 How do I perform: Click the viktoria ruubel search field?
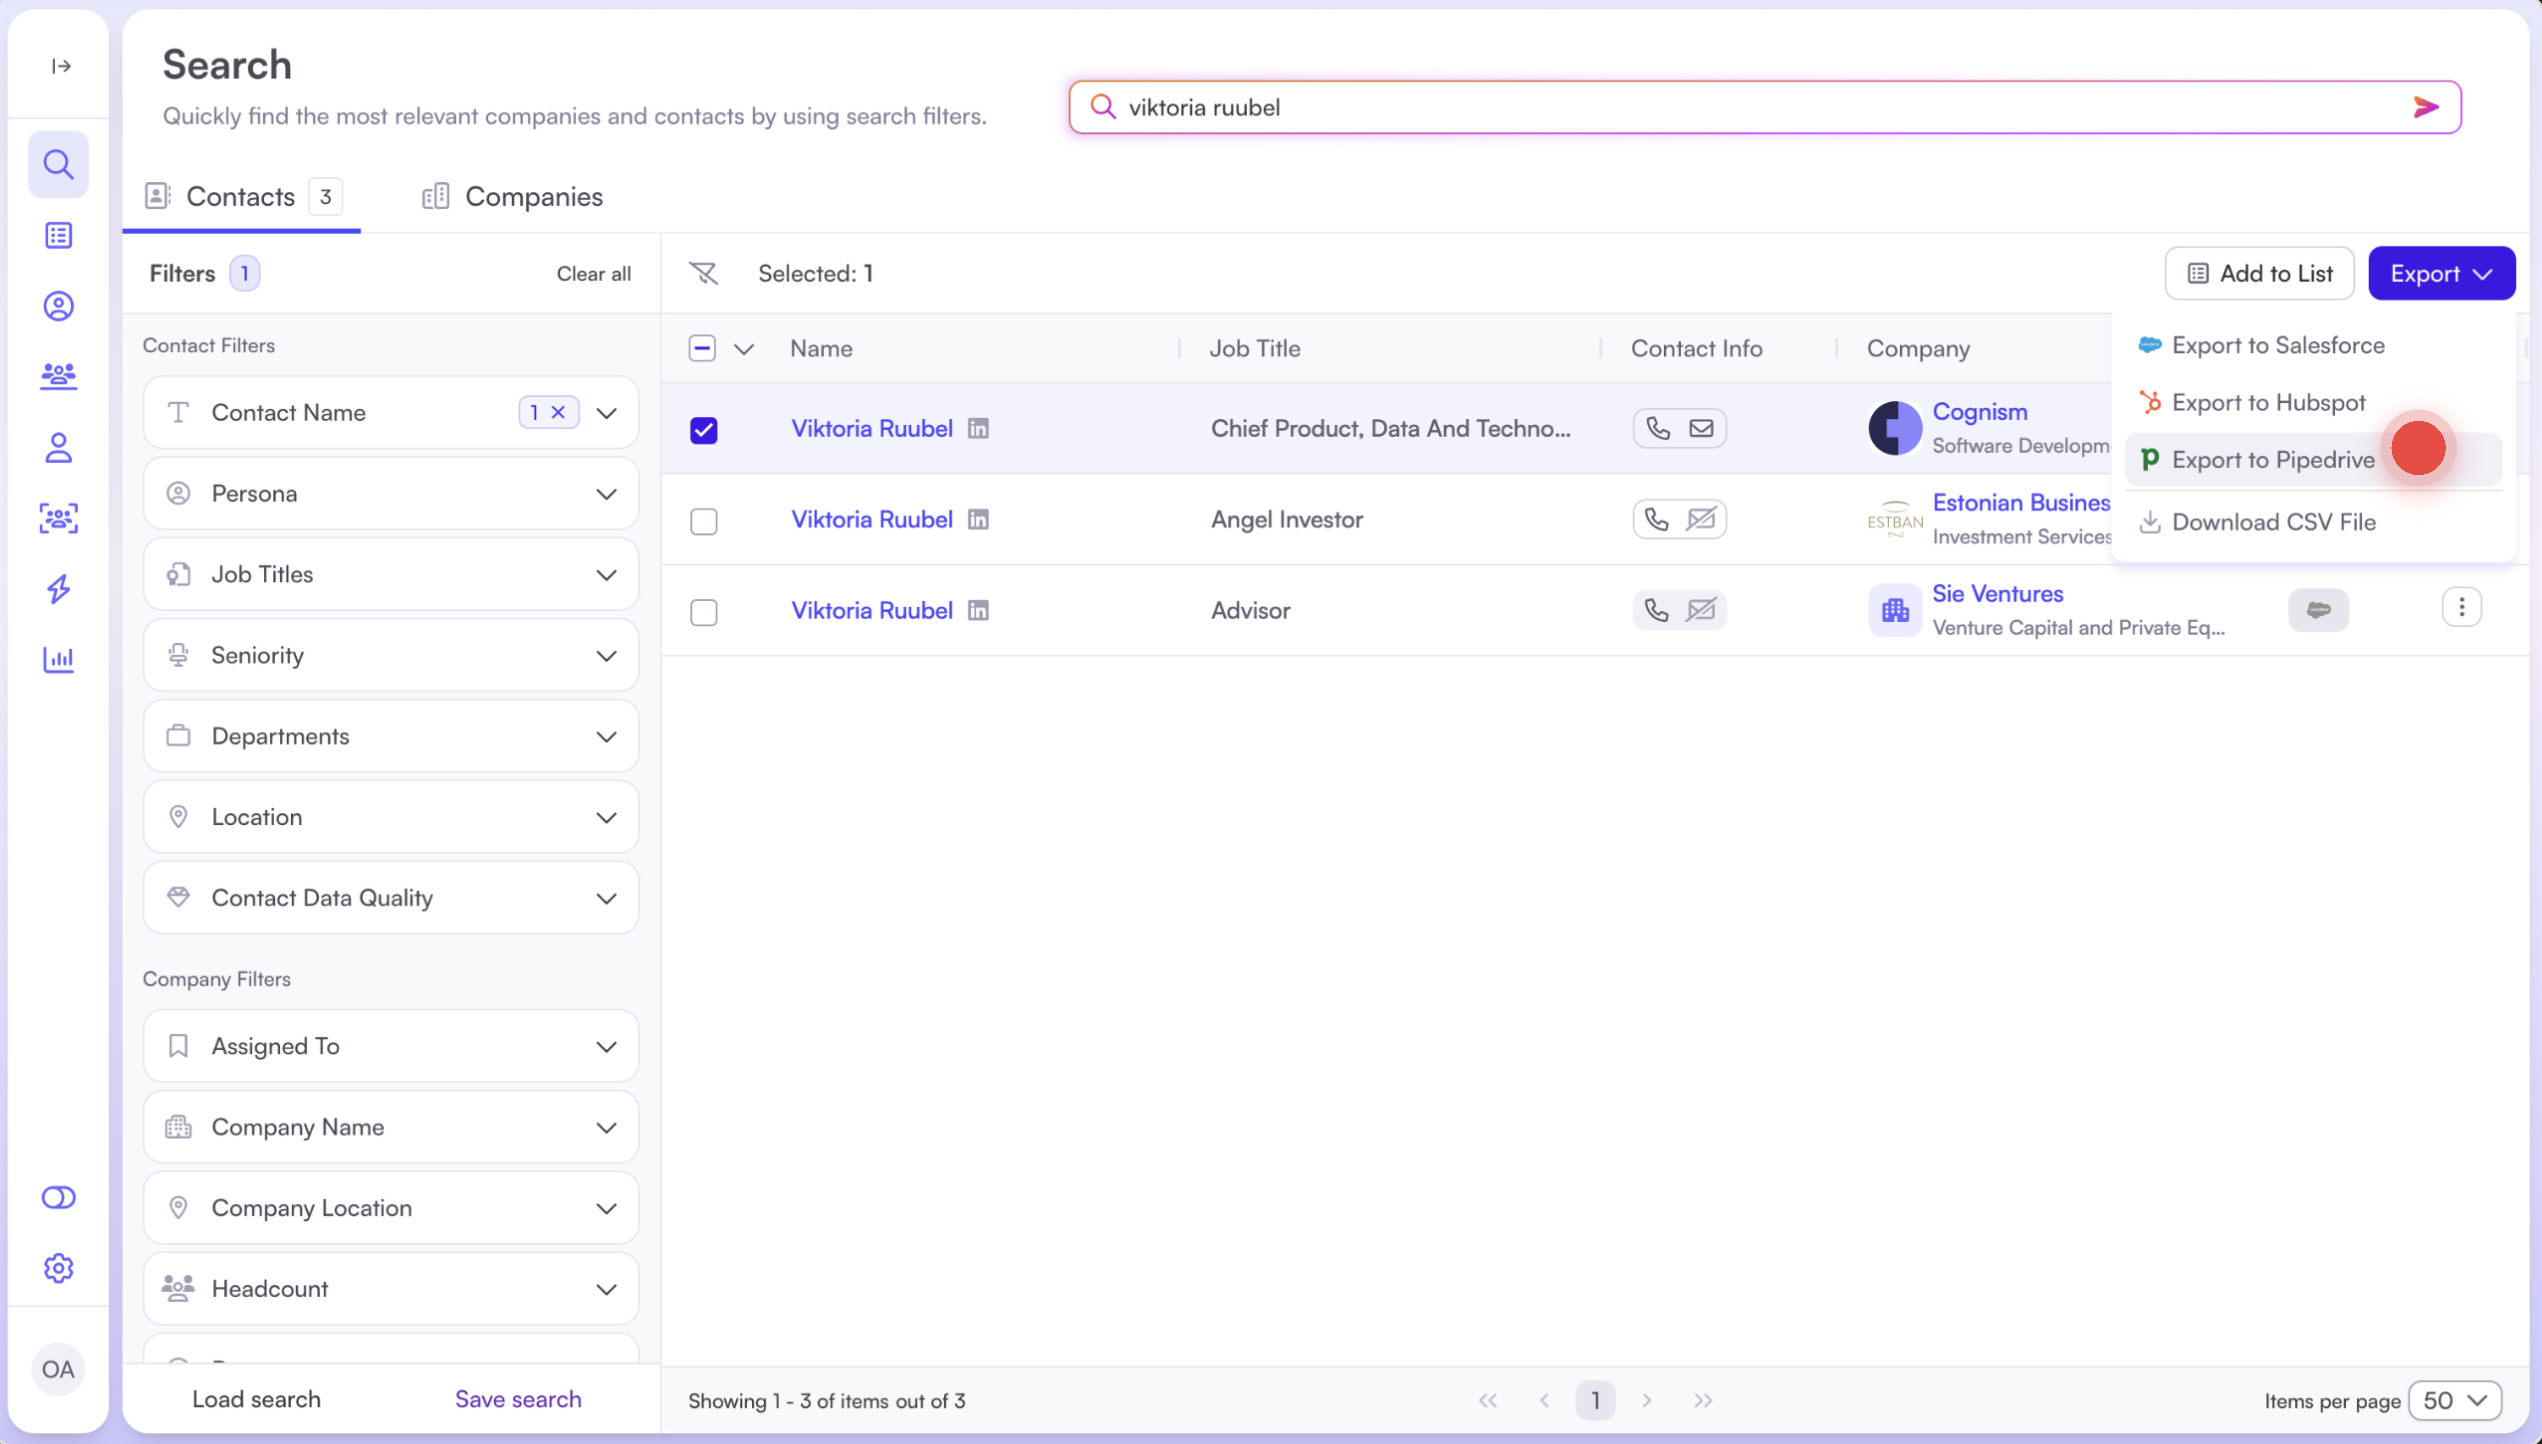click(1700, 107)
